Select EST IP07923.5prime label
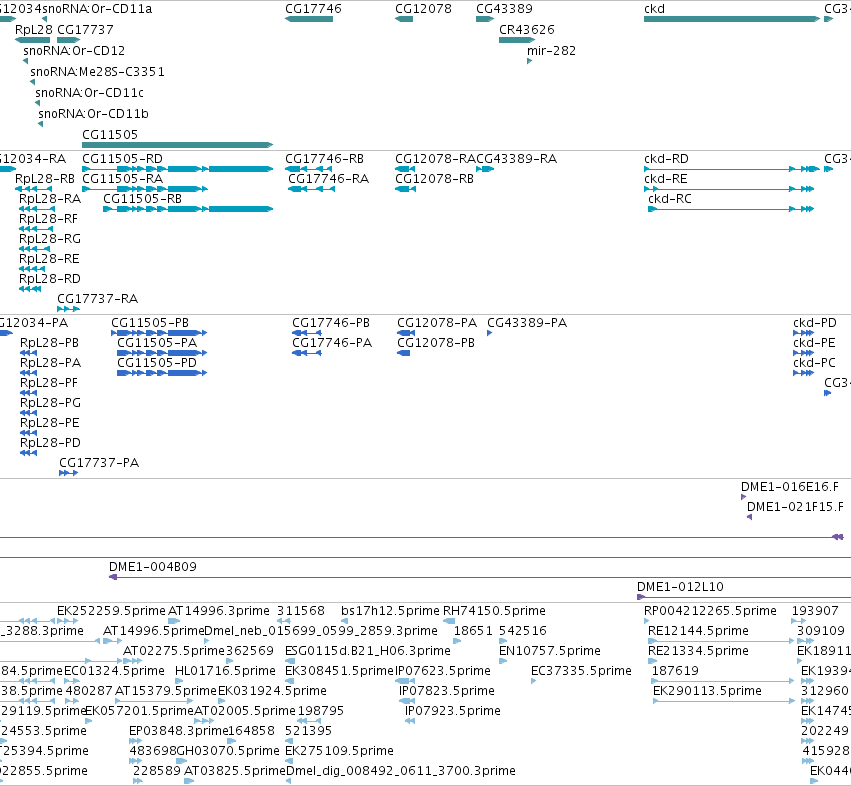 [x=453, y=711]
